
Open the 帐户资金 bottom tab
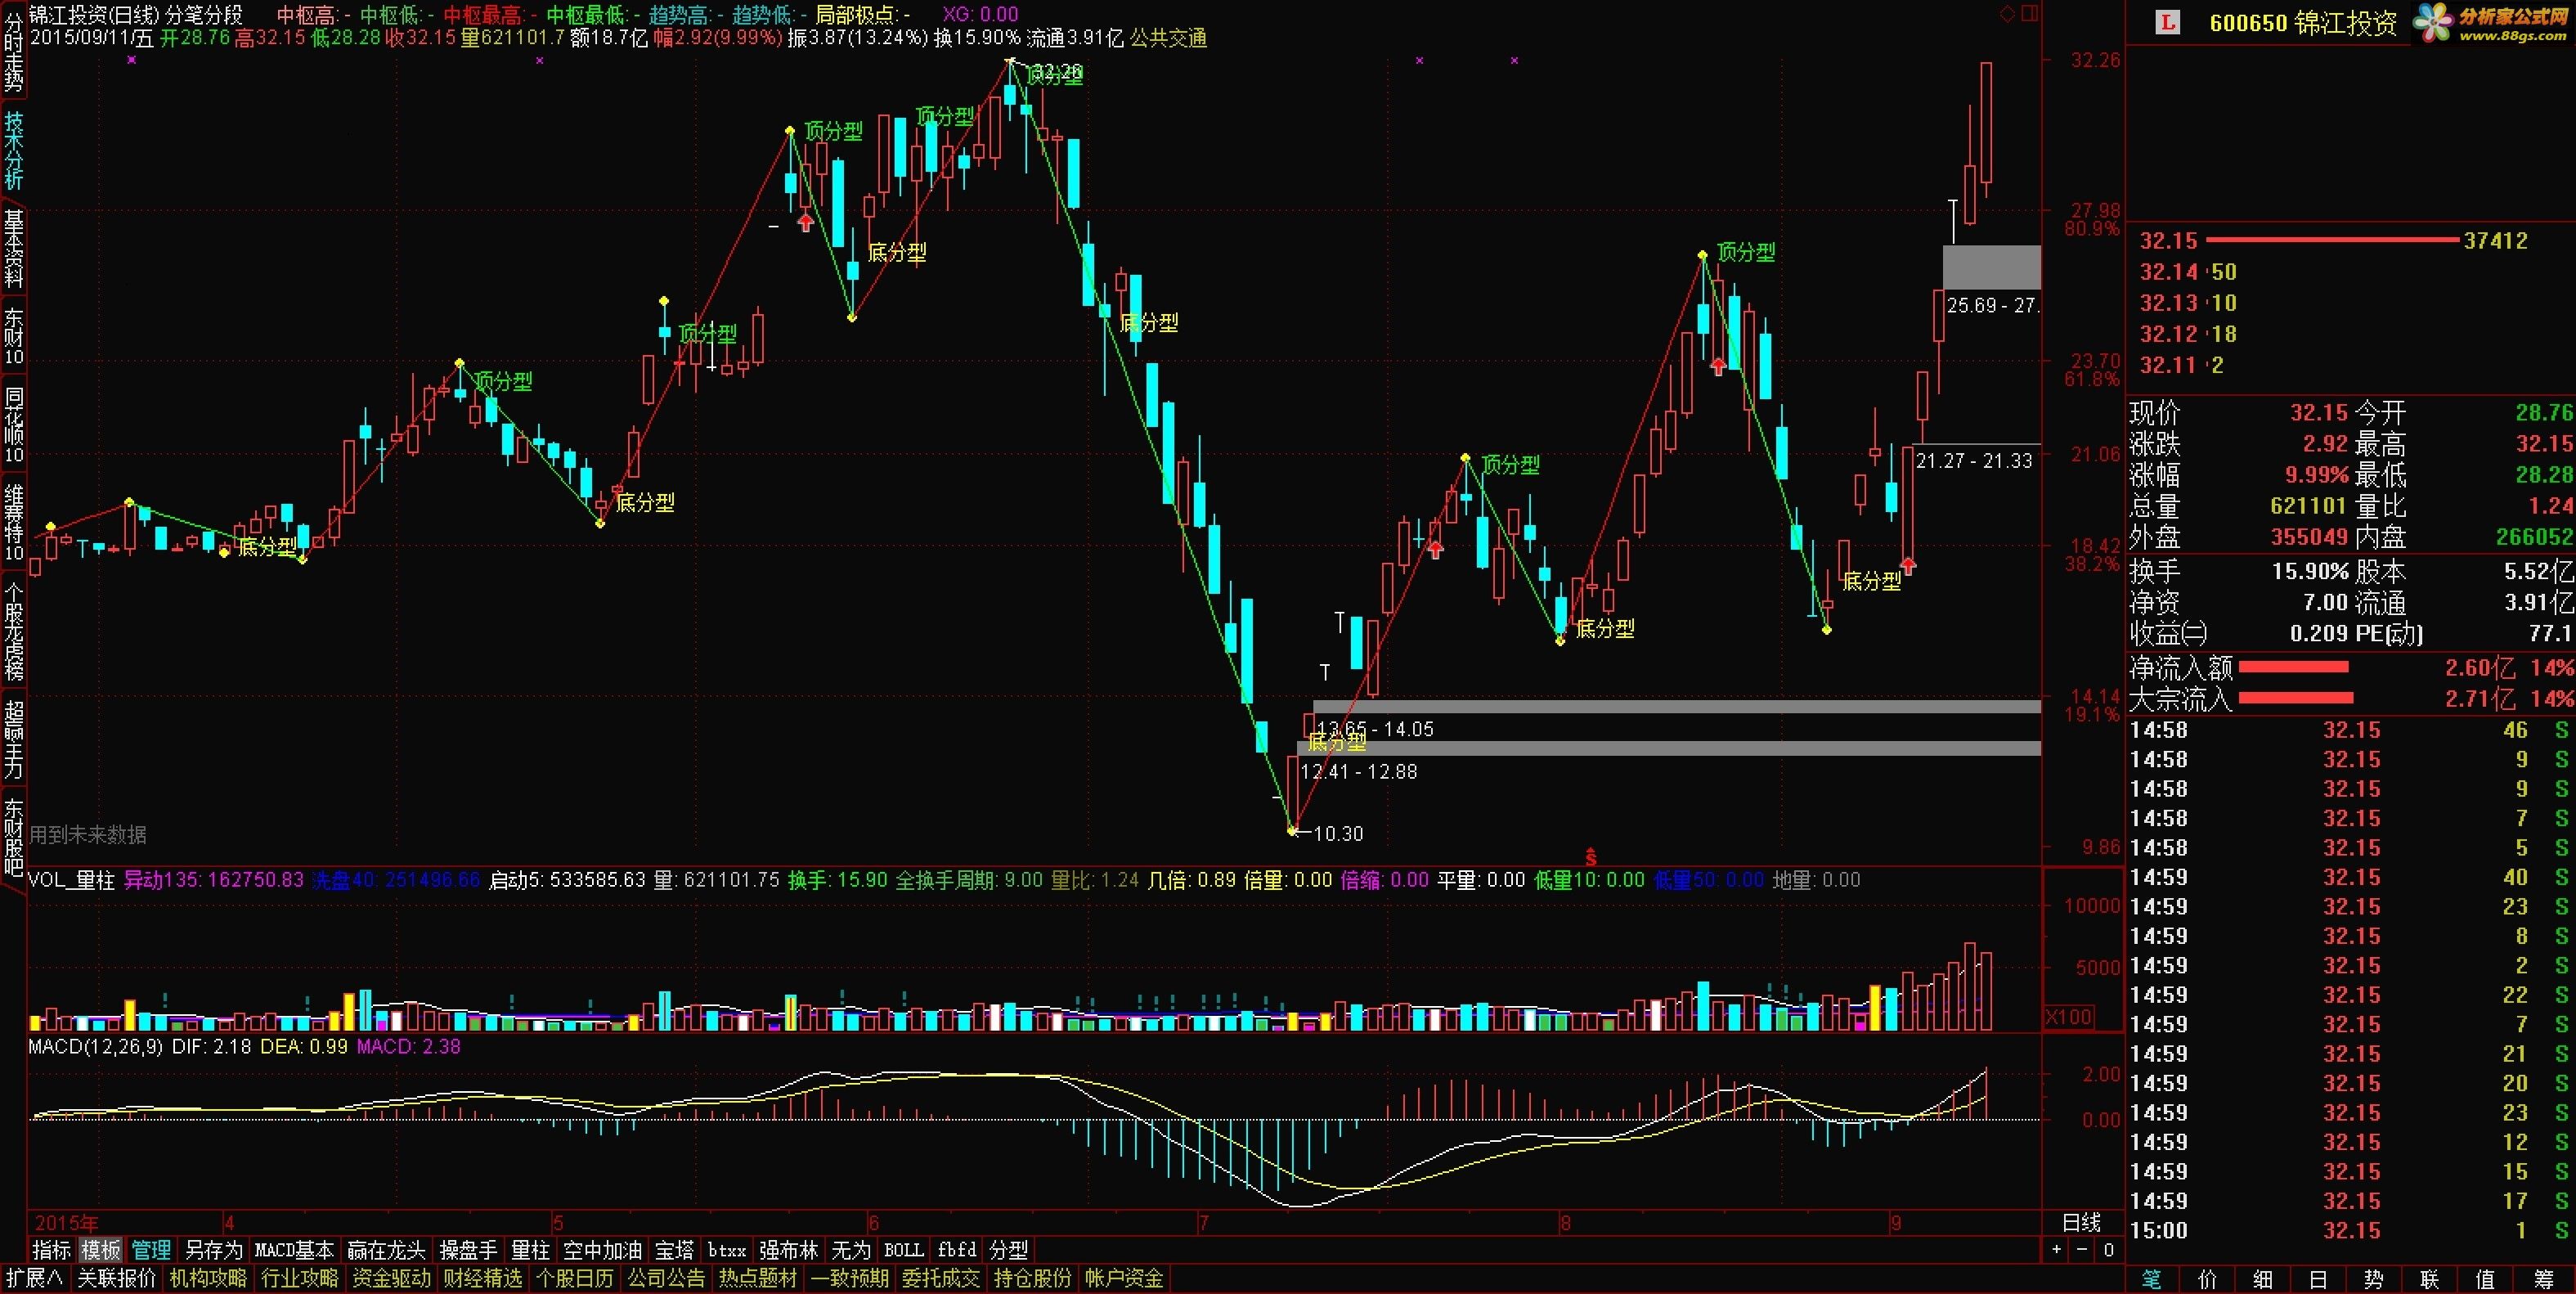coord(1124,1278)
